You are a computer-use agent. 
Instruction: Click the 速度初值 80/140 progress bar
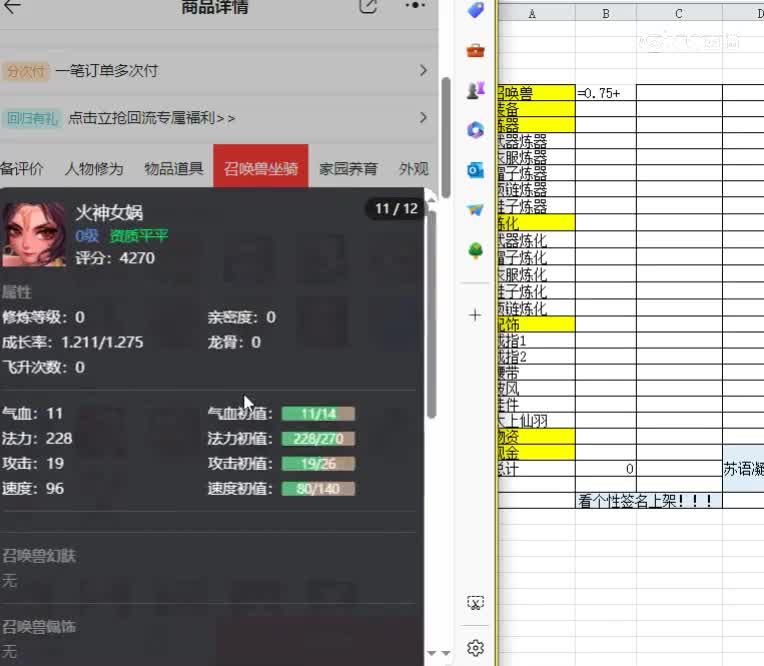click(x=318, y=489)
